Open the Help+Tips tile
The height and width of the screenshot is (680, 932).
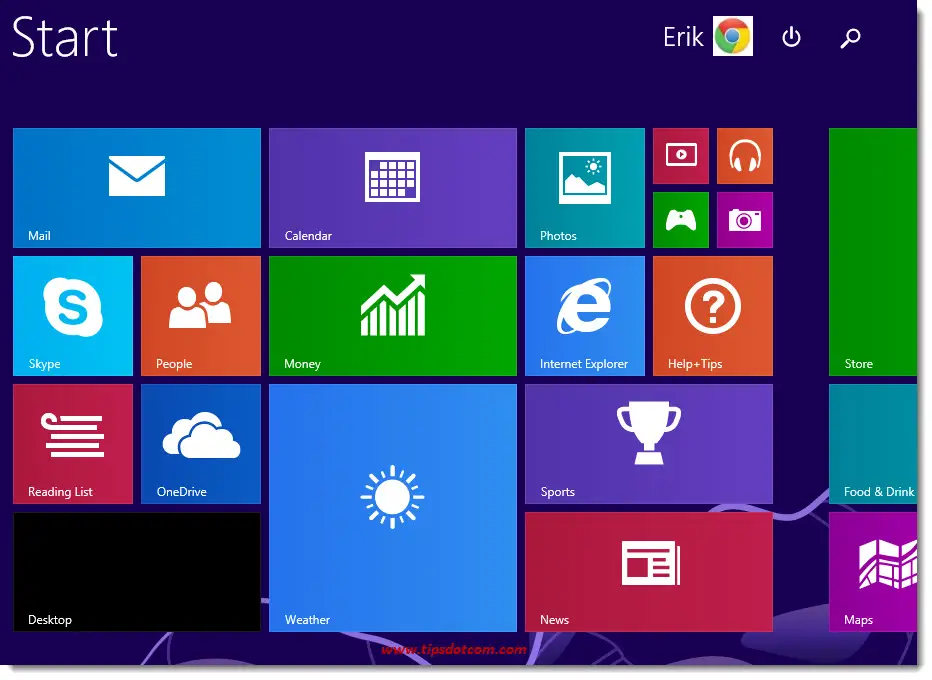coord(713,316)
